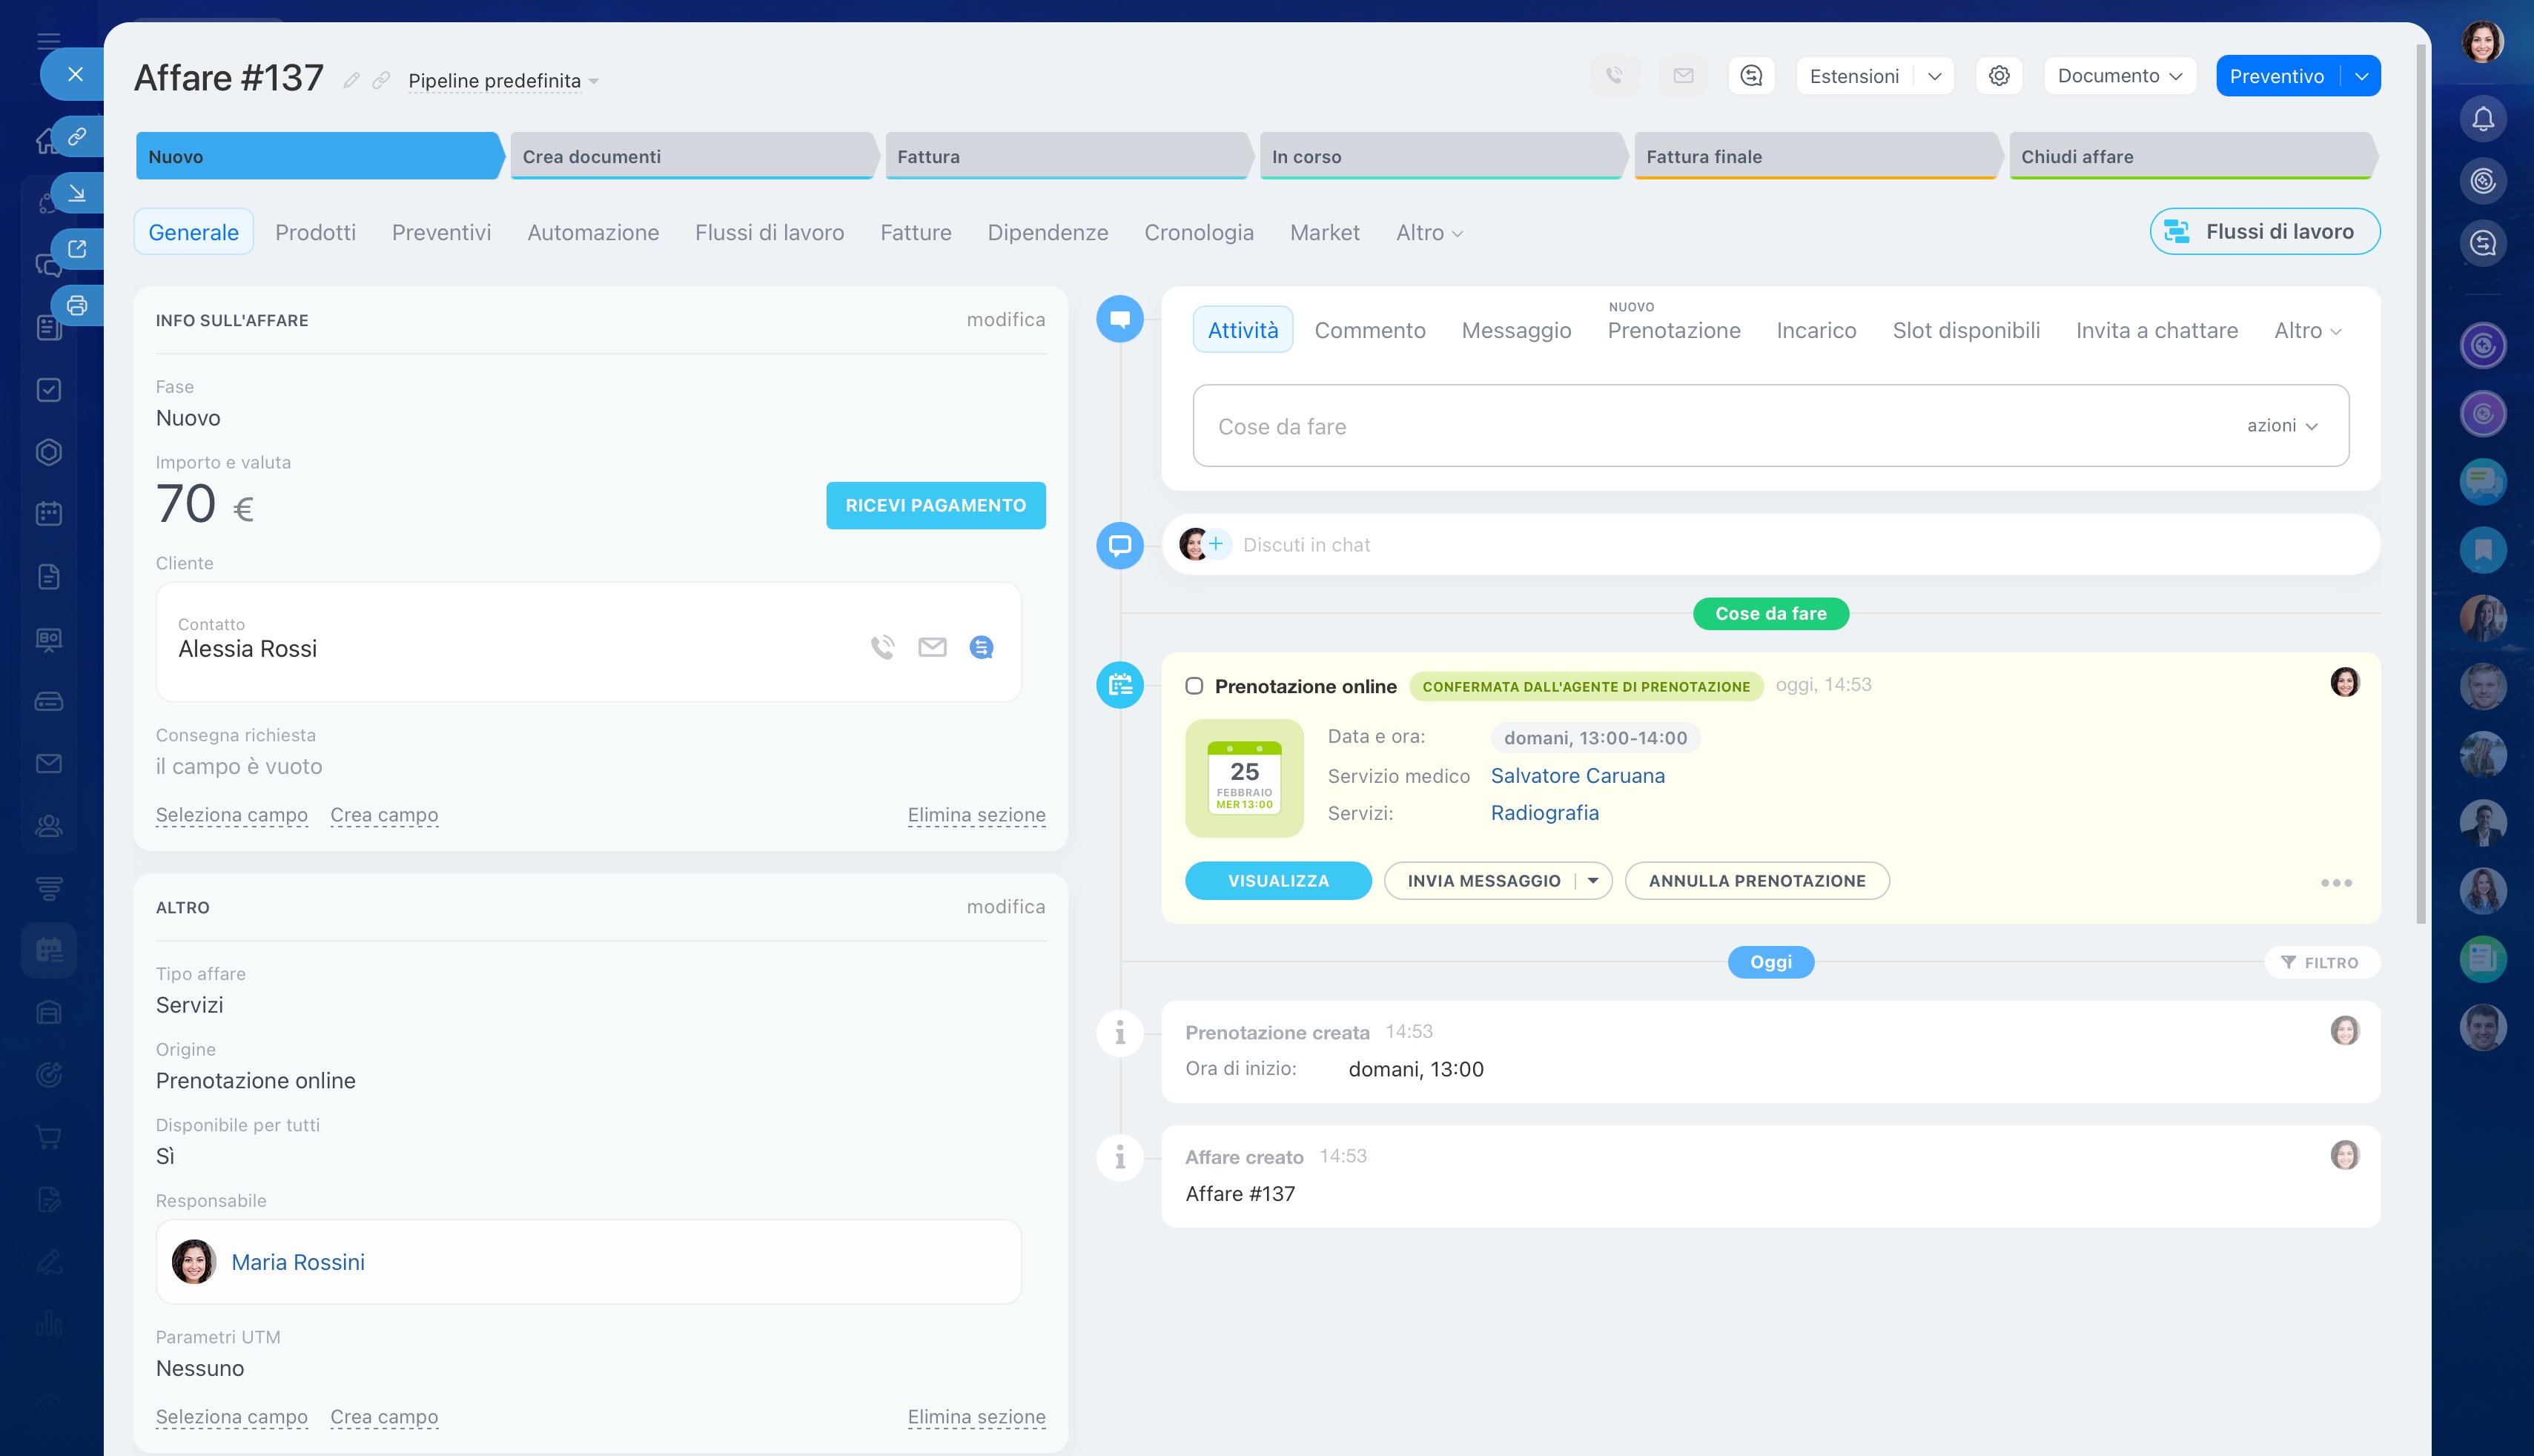Check the Prenotazione online activity checkbox

(x=1194, y=686)
